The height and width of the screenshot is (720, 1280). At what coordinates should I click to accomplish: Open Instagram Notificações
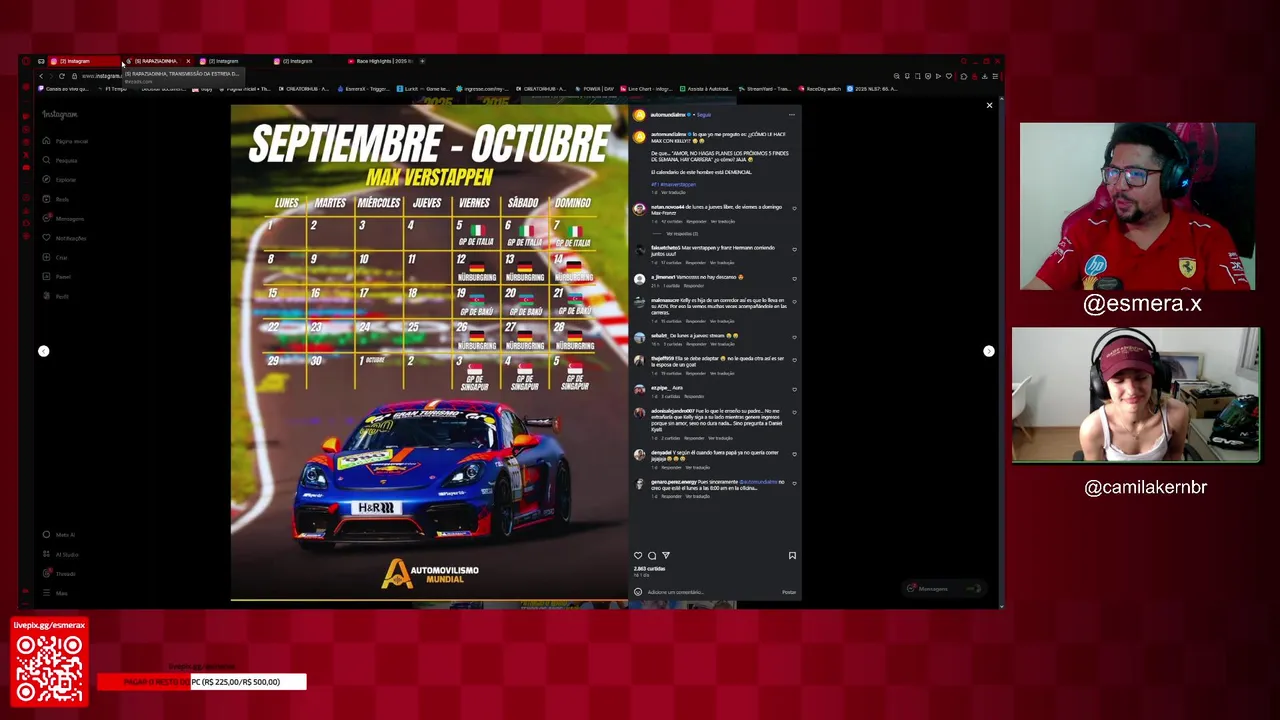tap(64, 238)
